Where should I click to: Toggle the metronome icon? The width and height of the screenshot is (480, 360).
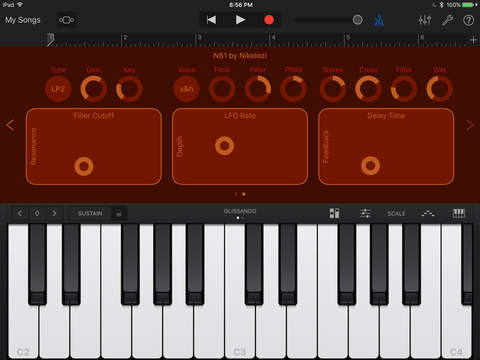pyautogui.click(x=379, y=20)
